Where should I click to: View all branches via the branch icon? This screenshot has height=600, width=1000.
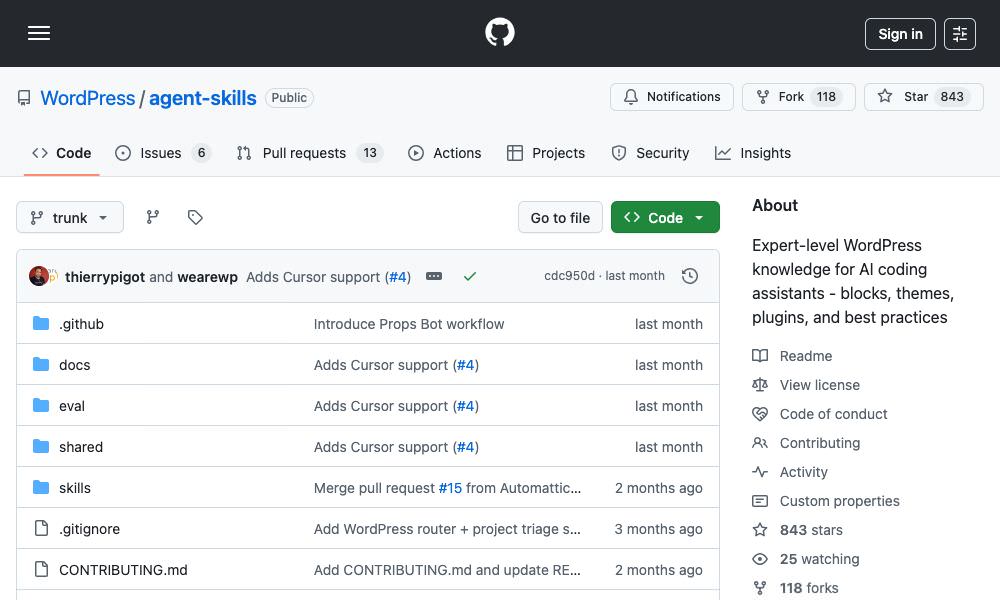coord(152,217)
